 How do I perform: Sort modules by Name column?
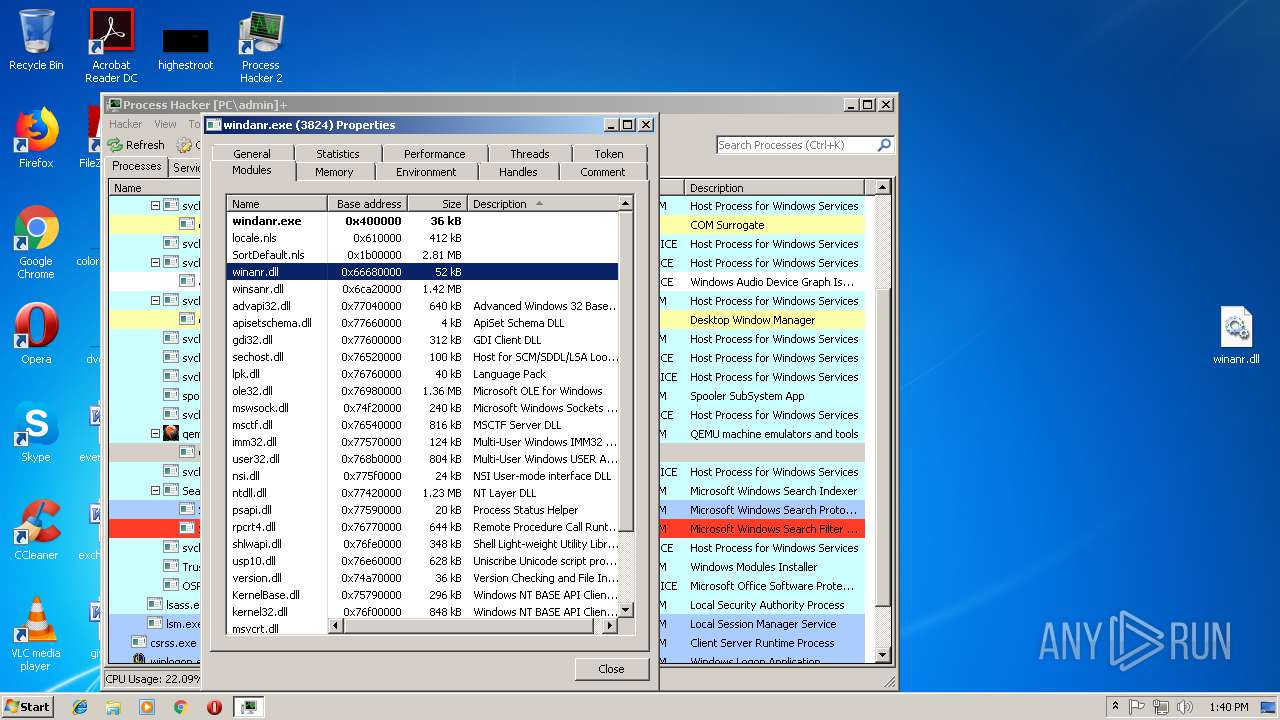[x=277, y=203]
